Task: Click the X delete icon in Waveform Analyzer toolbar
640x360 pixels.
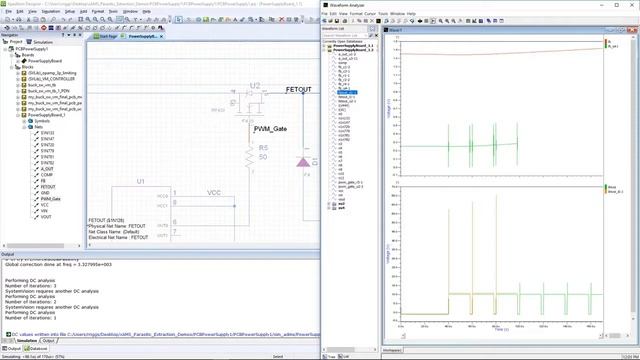Action: (x=372, y=21)
